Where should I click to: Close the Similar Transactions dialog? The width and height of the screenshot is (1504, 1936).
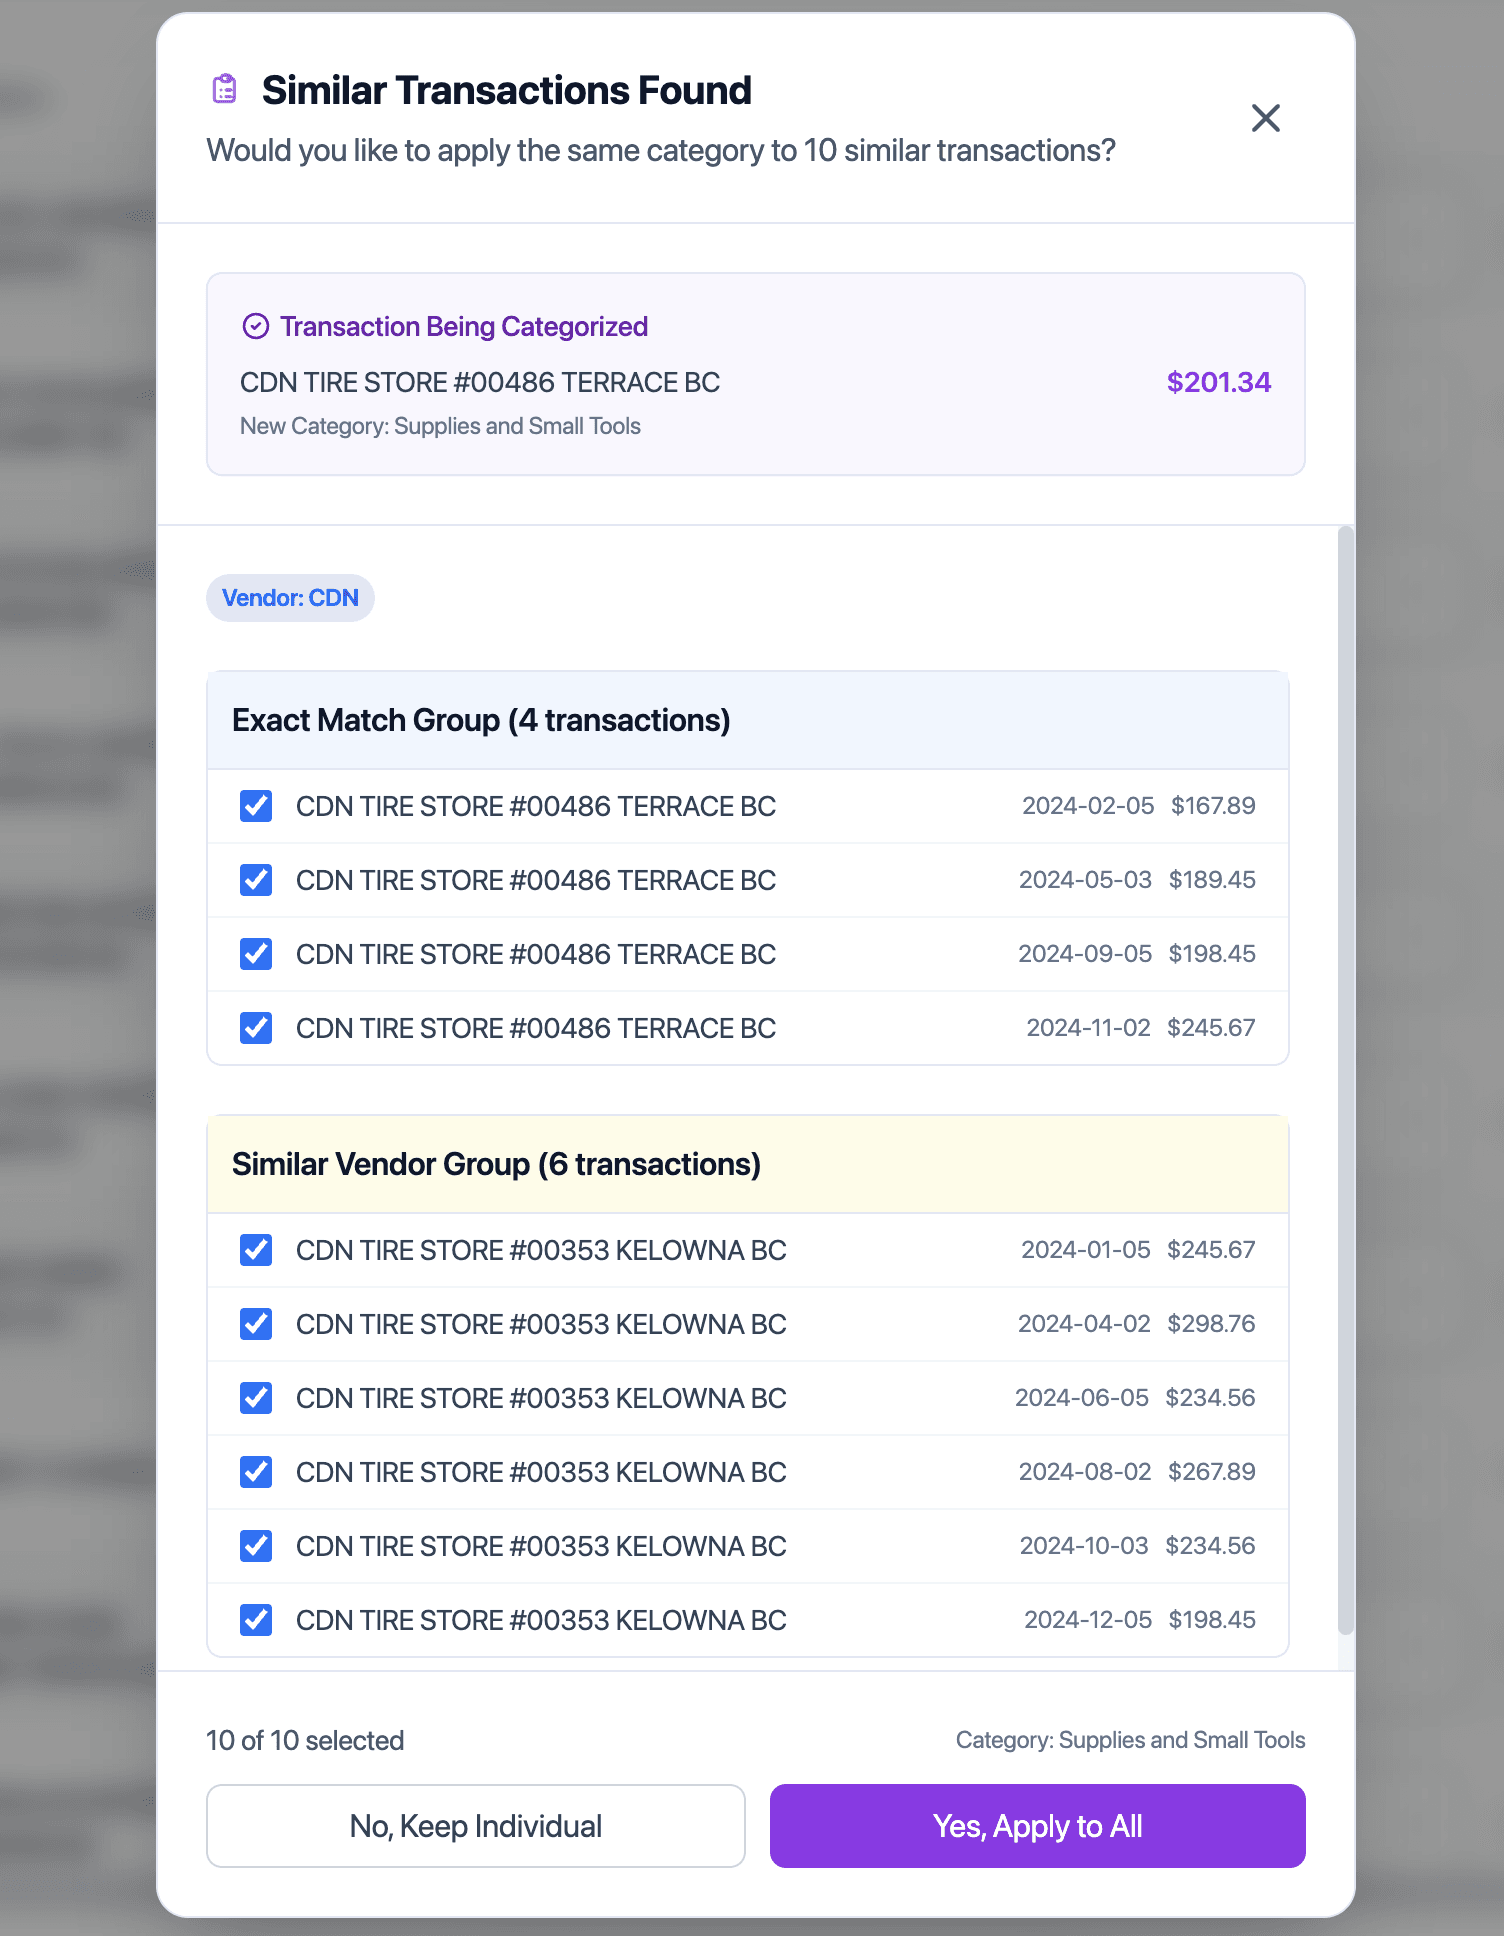[1266, 118]
